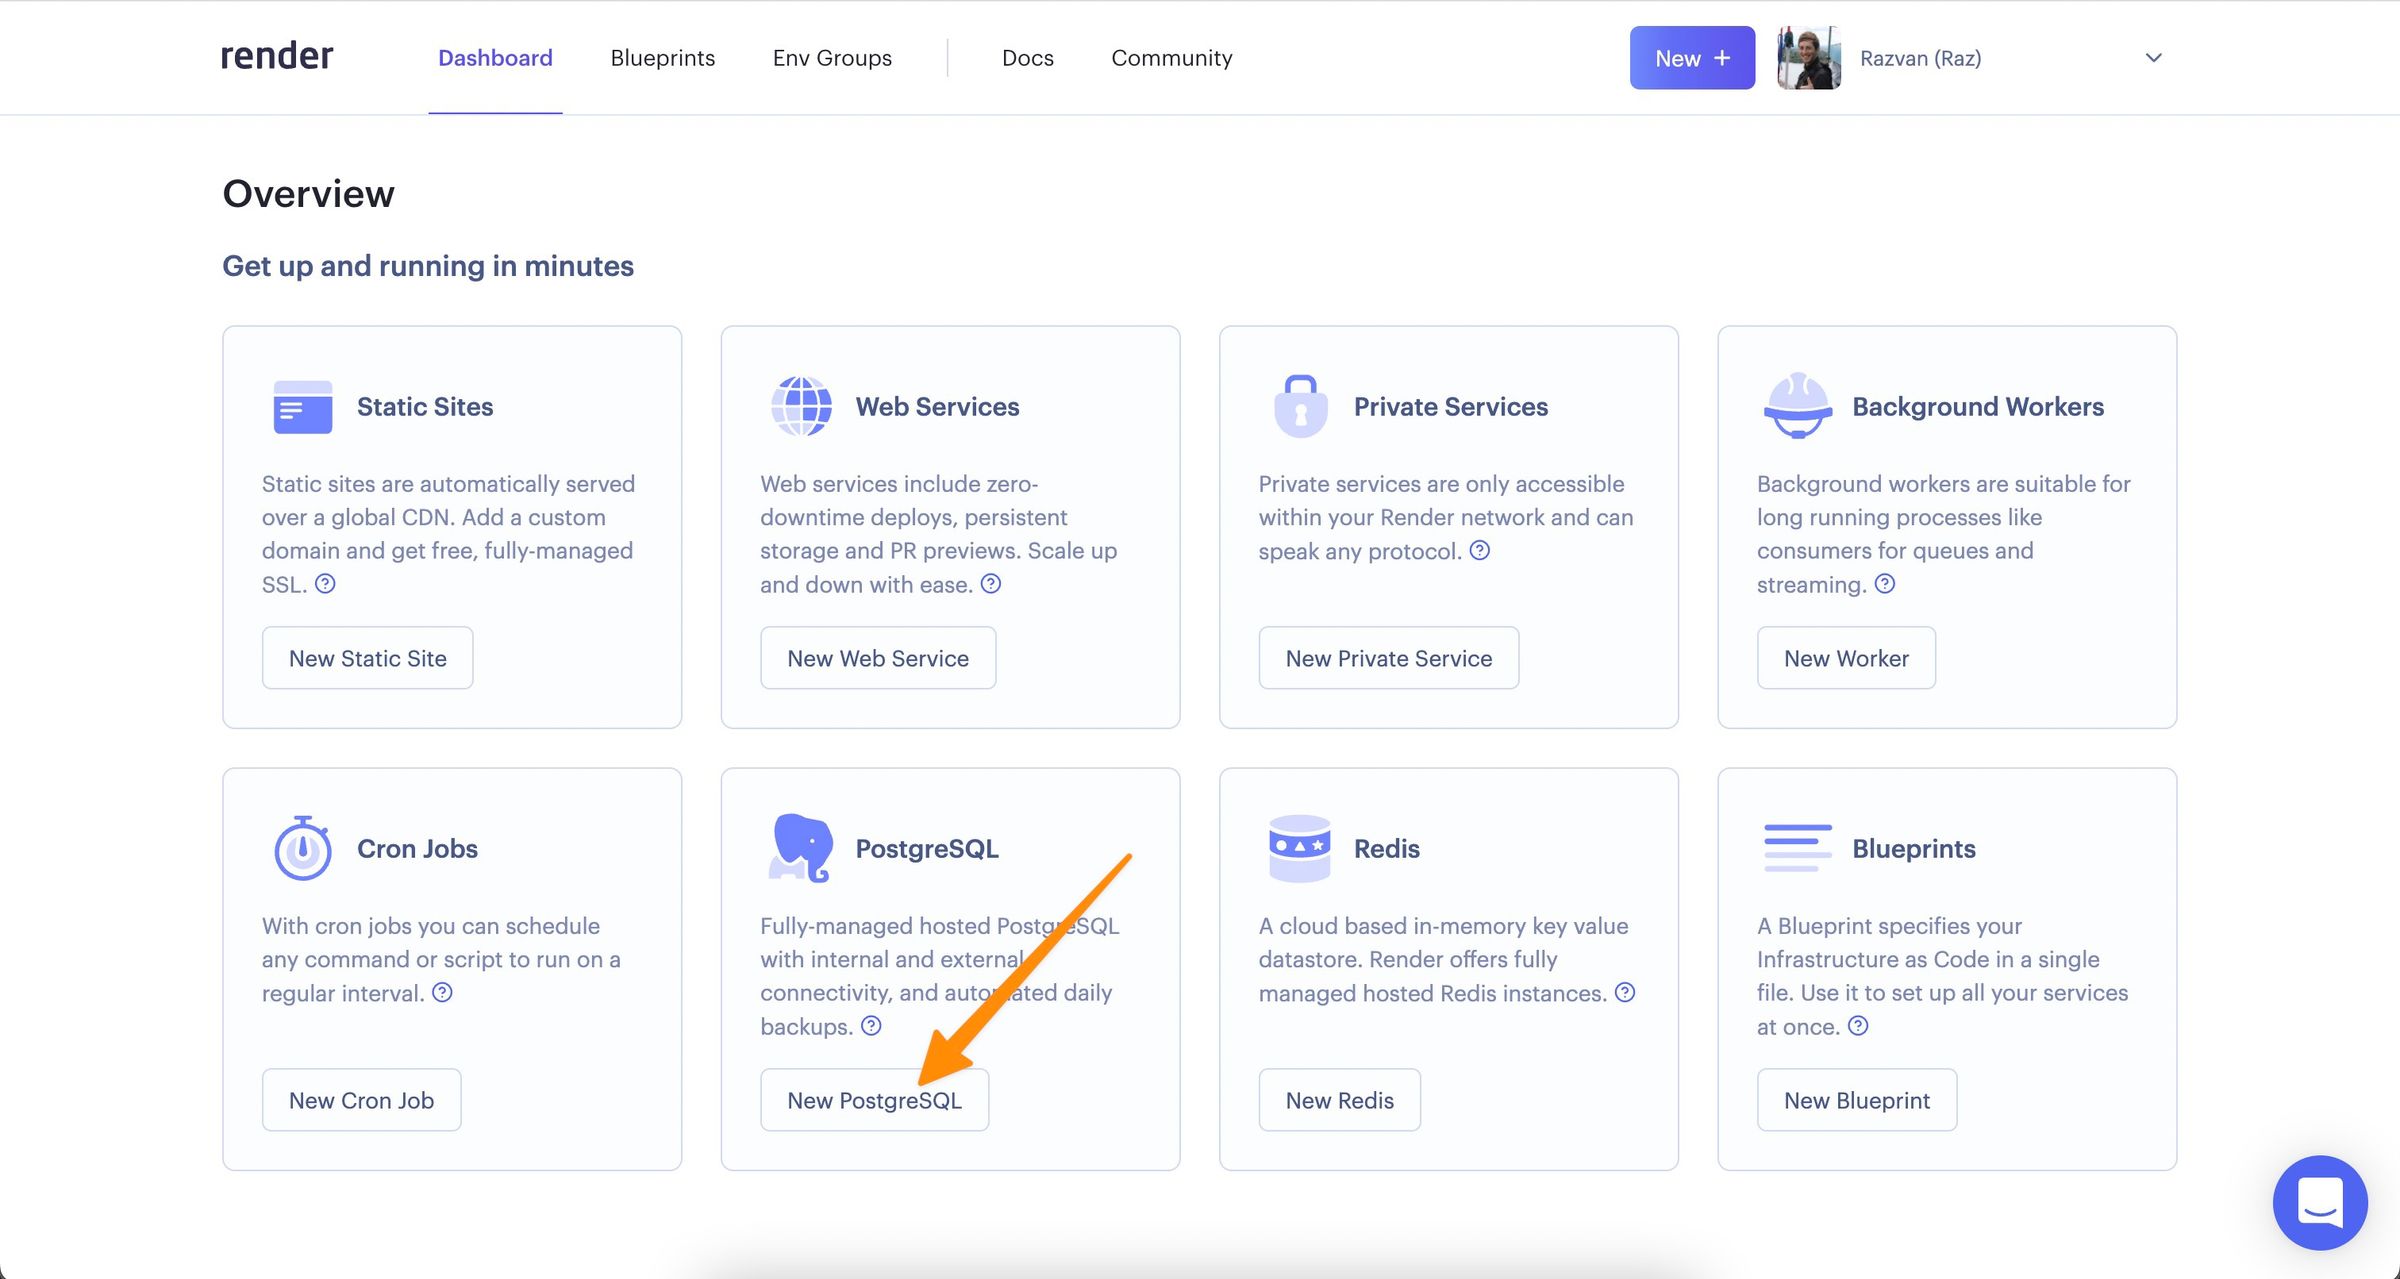Click the Static Sites window icon

(x=302, y=407)
